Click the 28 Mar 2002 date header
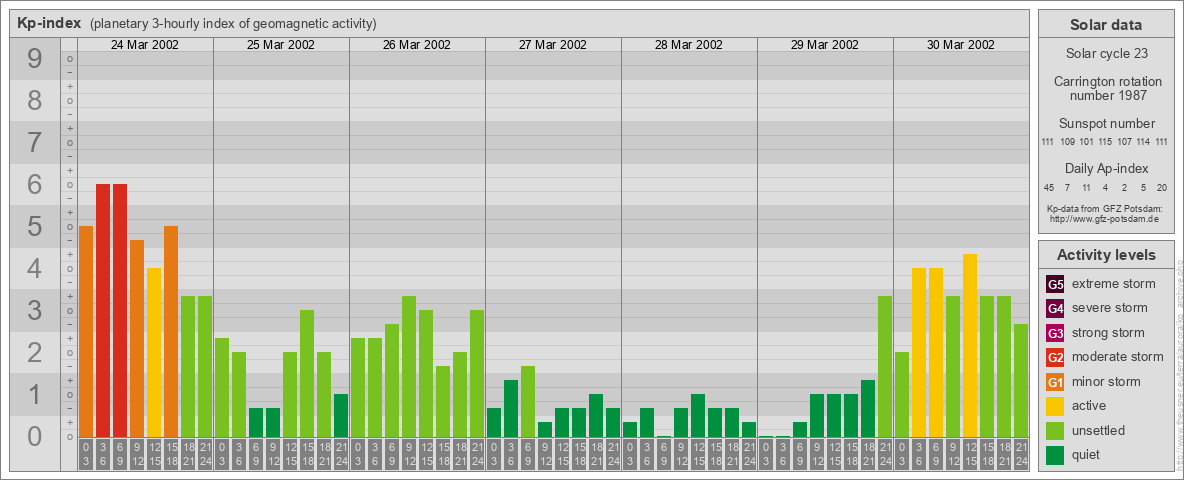Screen dimensions: 1184x480 coord(689,45)
